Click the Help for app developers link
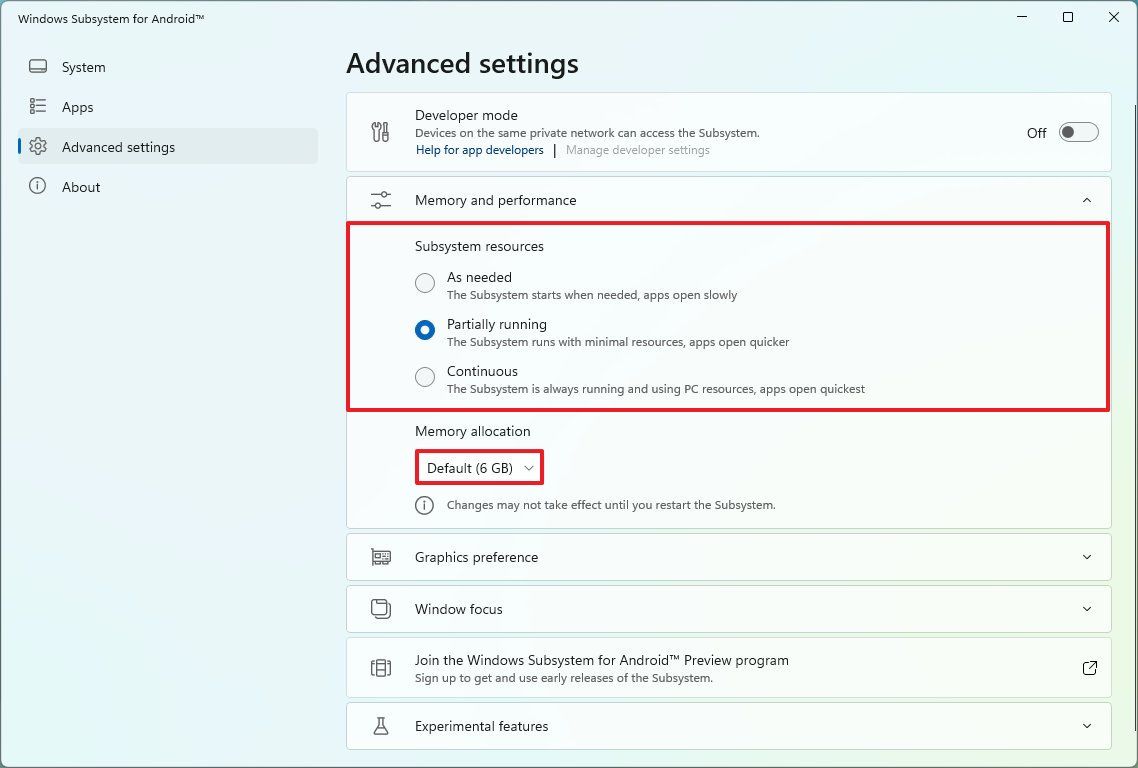This screenshot has height=768, width=1138. pos(479,149)
